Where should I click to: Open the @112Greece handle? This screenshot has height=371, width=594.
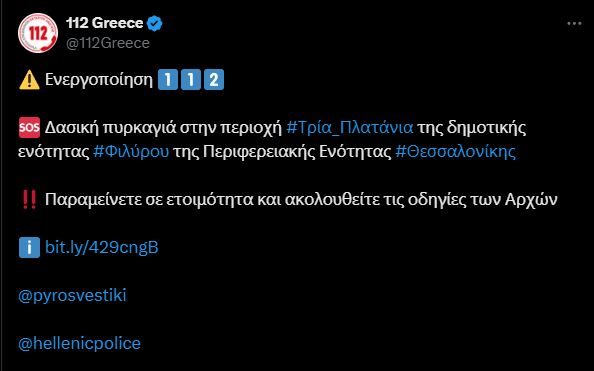pyautogui.click(x=108, y=43)
